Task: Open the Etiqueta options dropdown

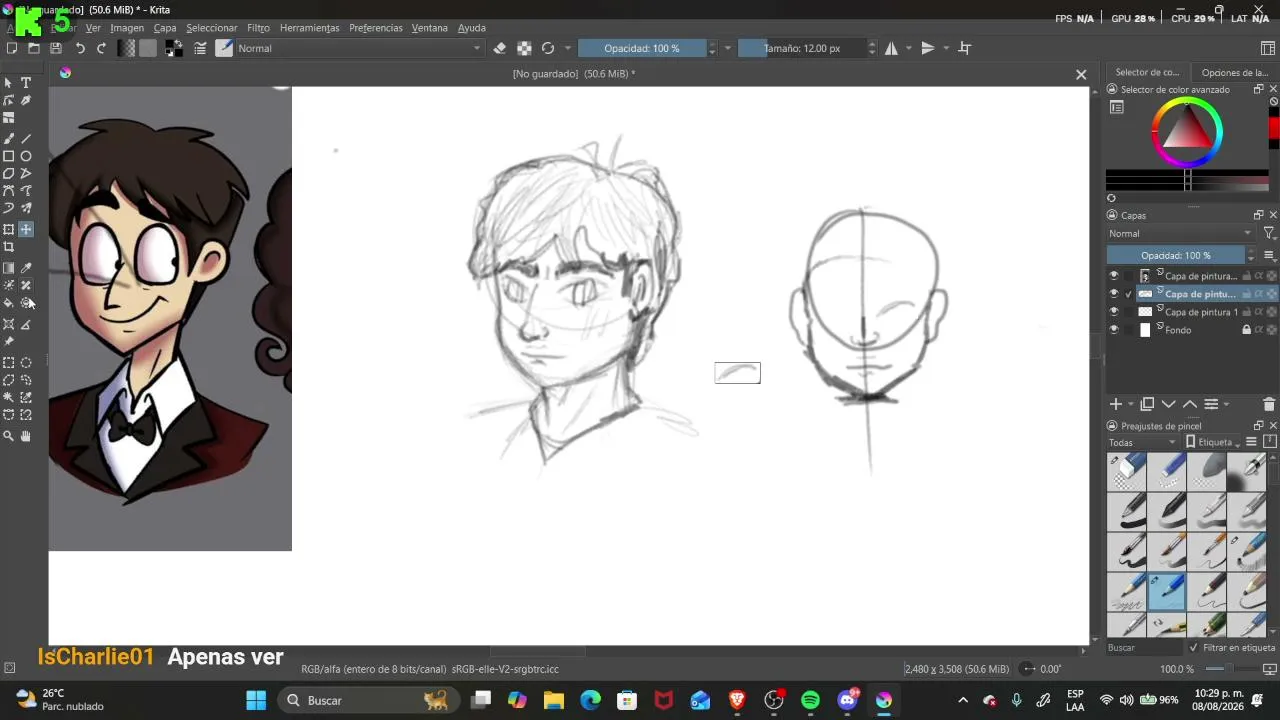Action: coord(1213,442)
